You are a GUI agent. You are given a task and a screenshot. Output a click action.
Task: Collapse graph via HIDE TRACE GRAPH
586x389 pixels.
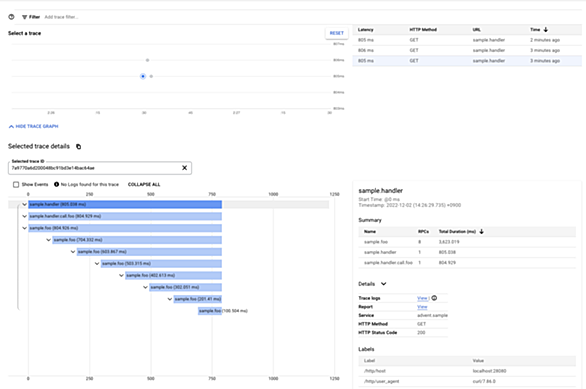34,126
